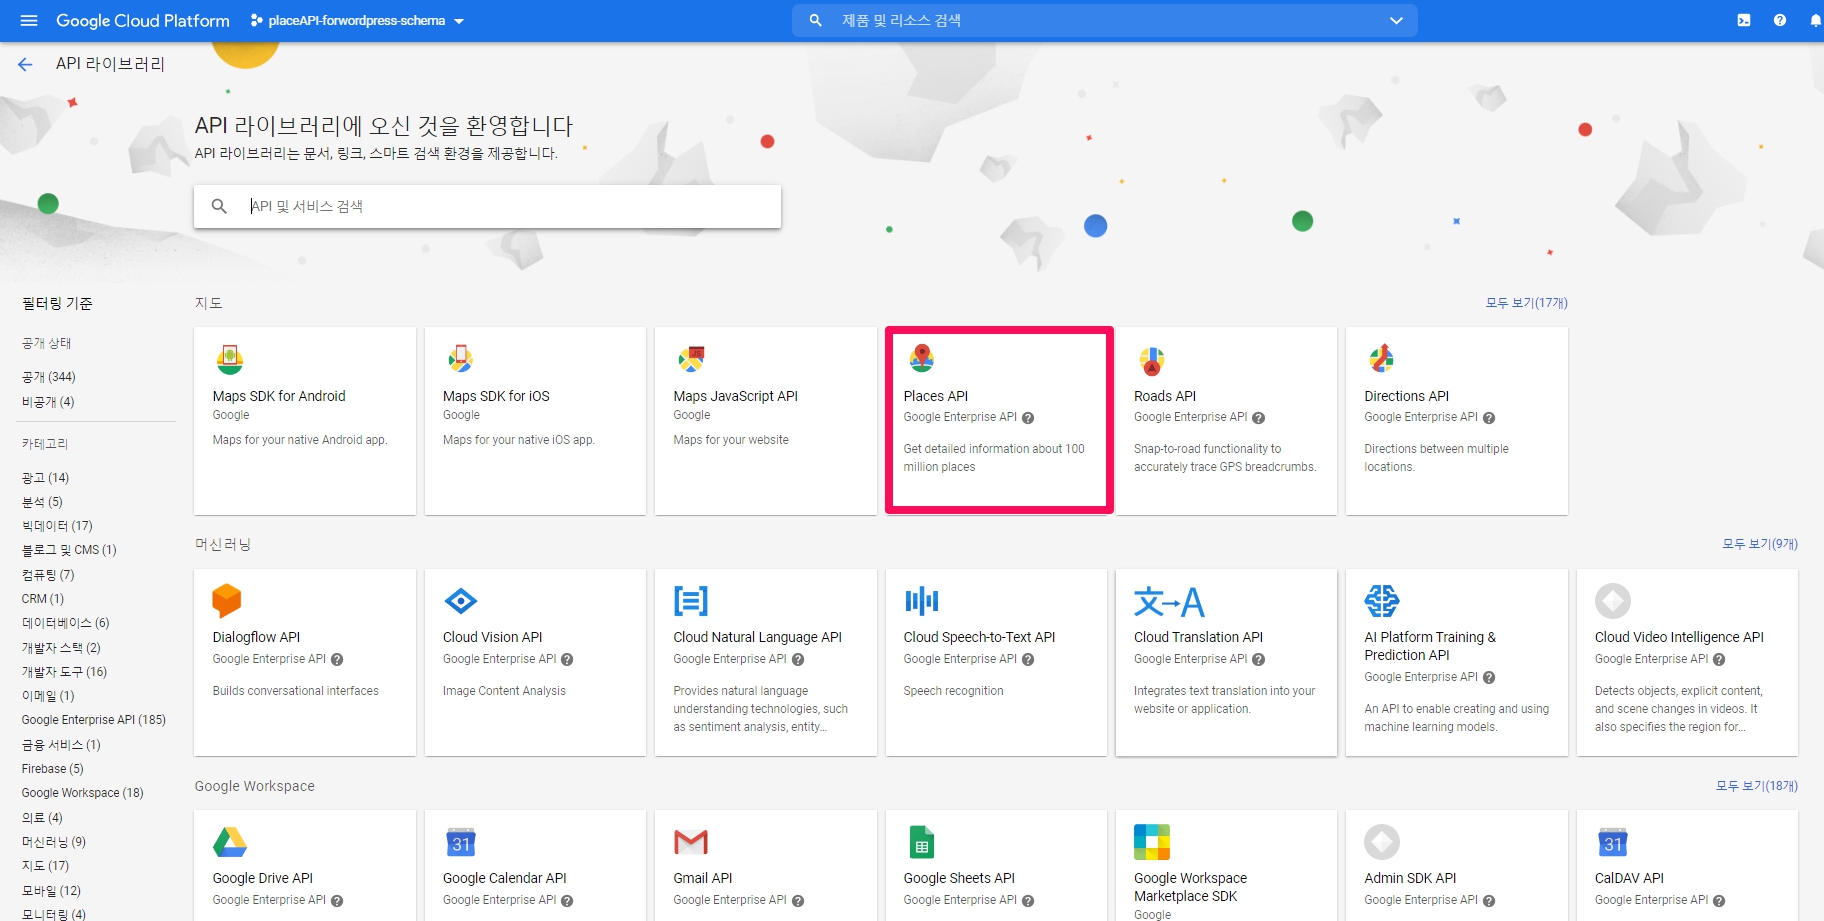Filter by 금융 서비스 (1) category

click(x=61, y=745)
